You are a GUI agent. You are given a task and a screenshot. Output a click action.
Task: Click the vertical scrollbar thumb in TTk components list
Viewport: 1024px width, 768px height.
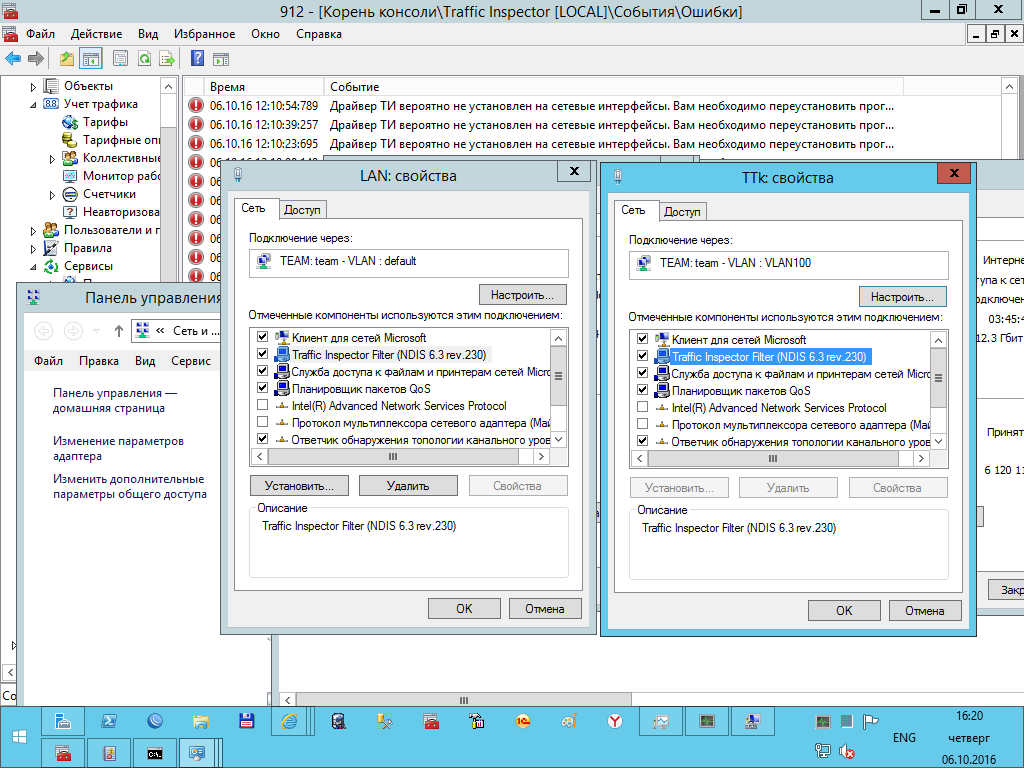click(x=938, y=378)
